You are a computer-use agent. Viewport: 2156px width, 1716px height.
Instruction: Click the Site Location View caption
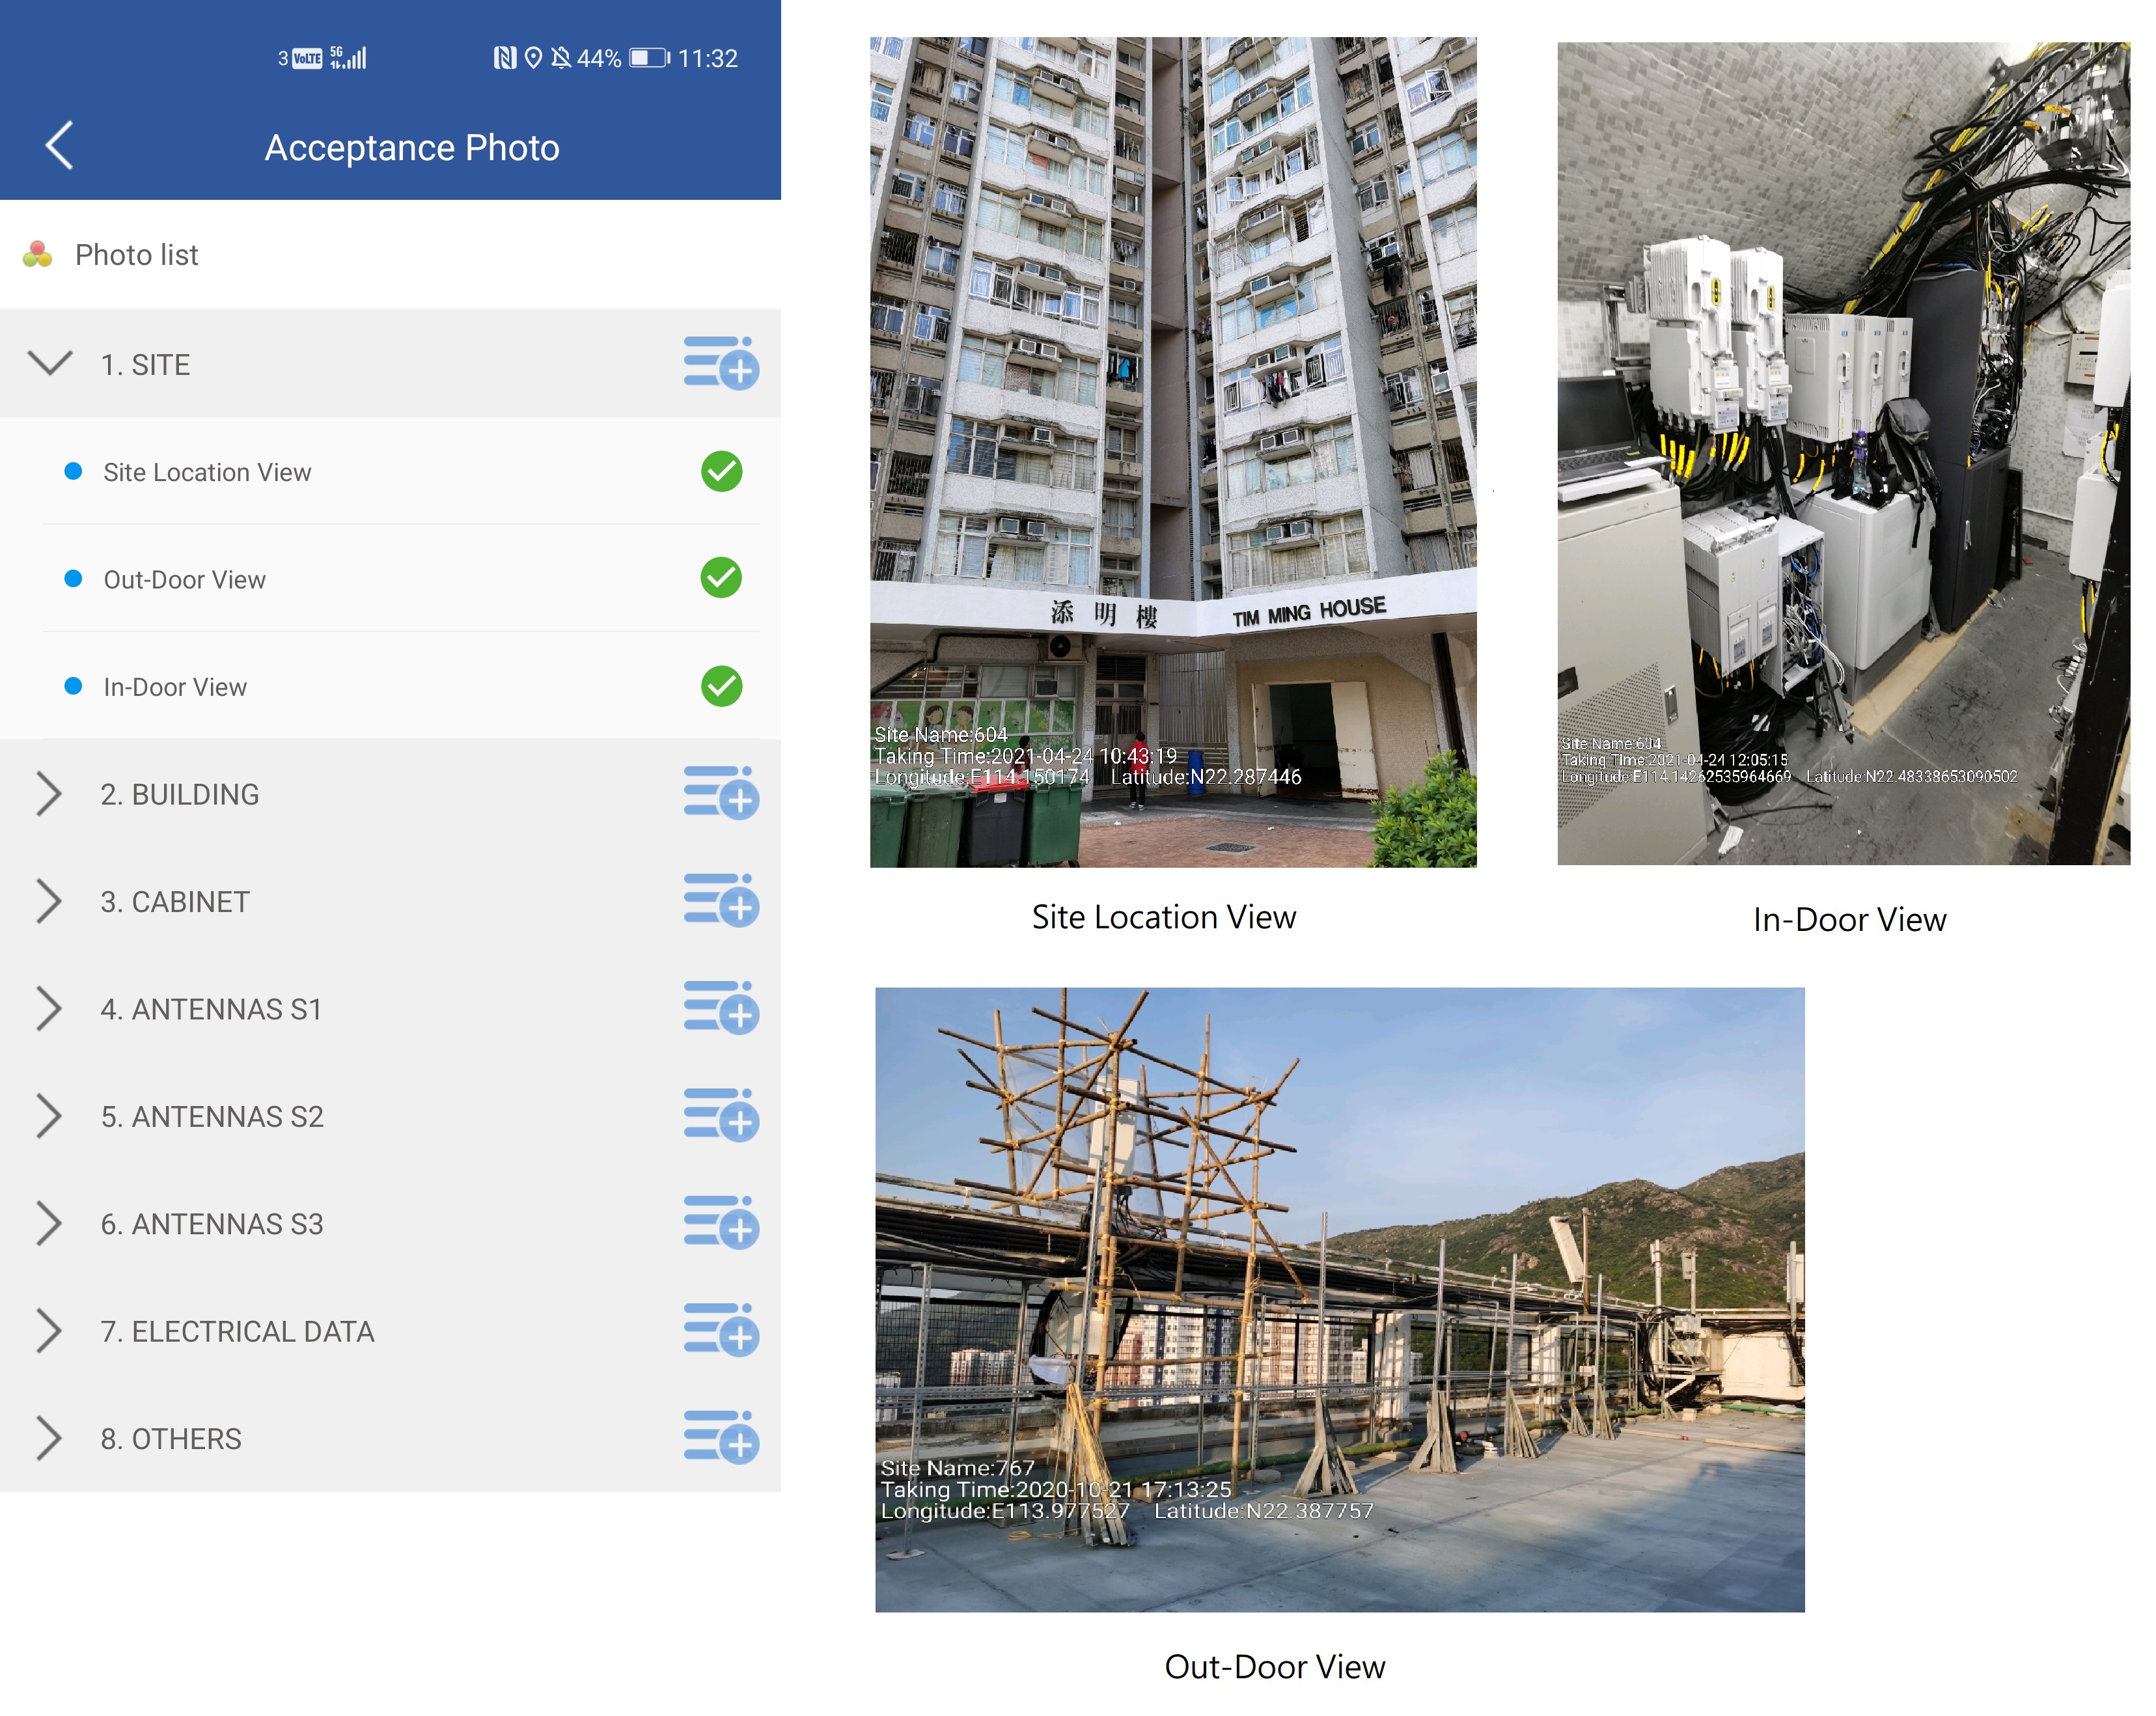1164,917
